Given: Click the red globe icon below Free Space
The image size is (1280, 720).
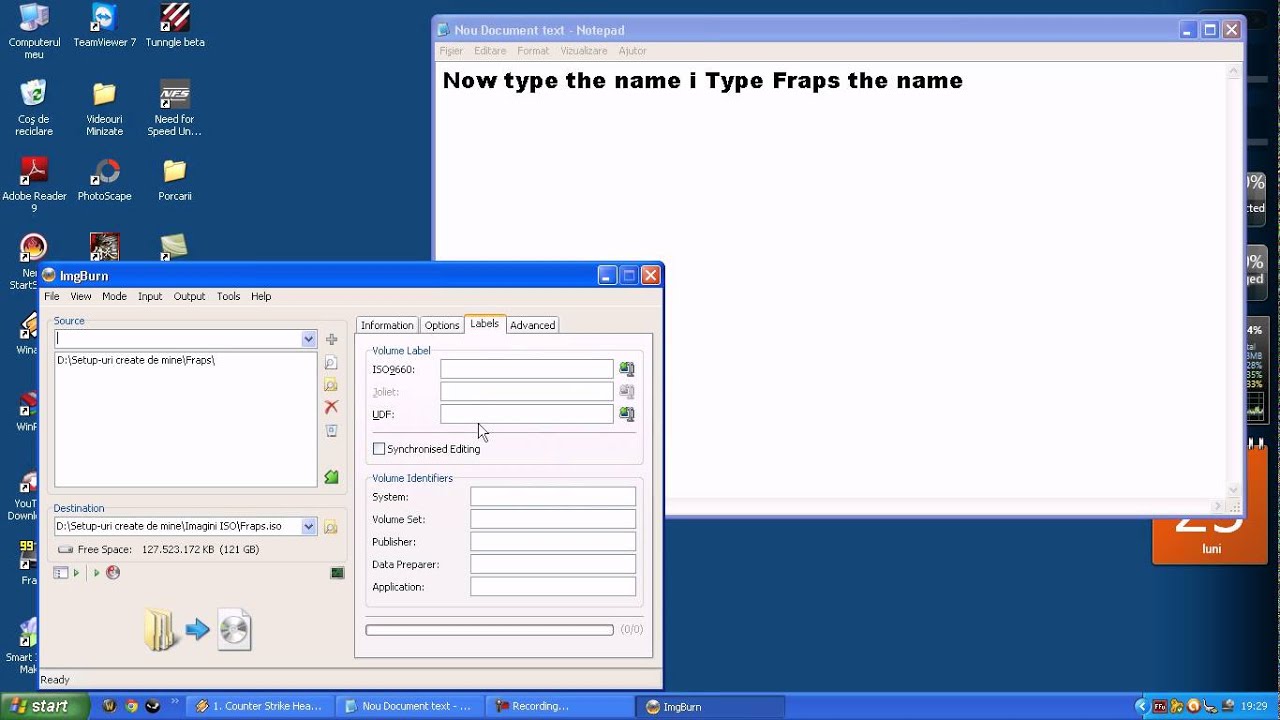Looking at the screenshot, I should coord(113,573).
